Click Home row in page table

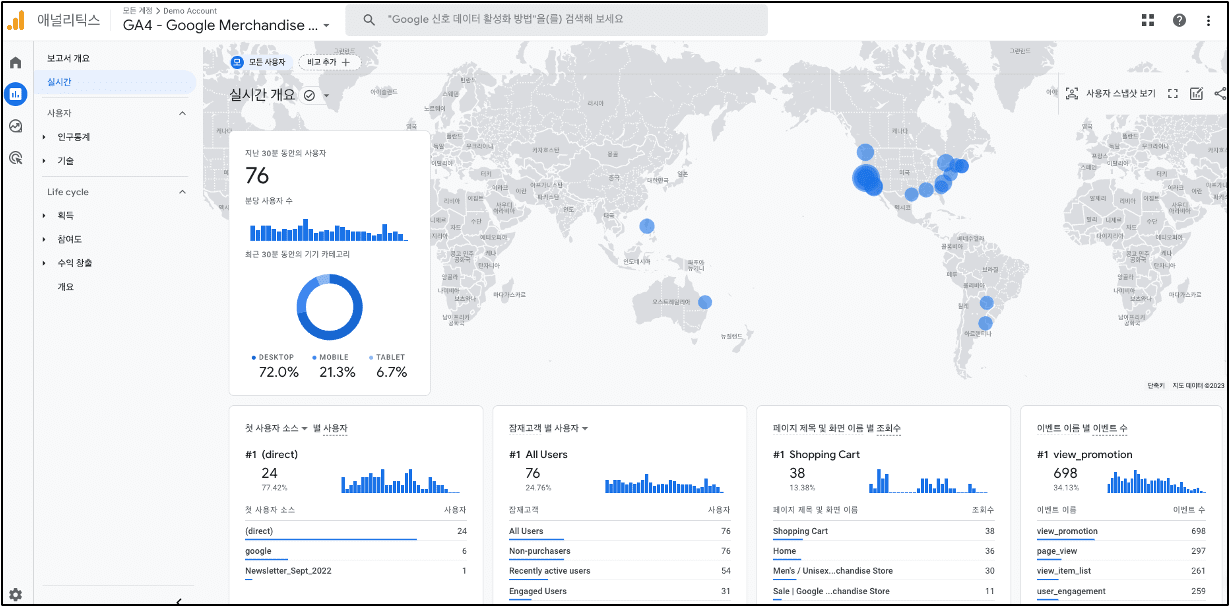pos(884,552)
